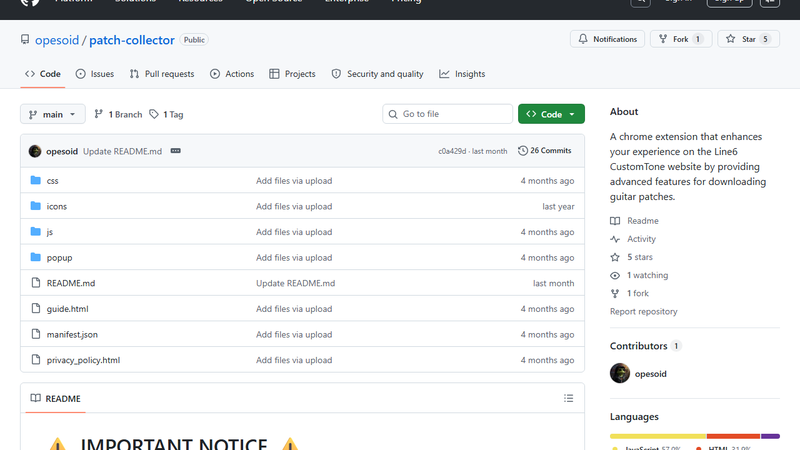
Task: Click the commit history clock icon
Action: 522,151
